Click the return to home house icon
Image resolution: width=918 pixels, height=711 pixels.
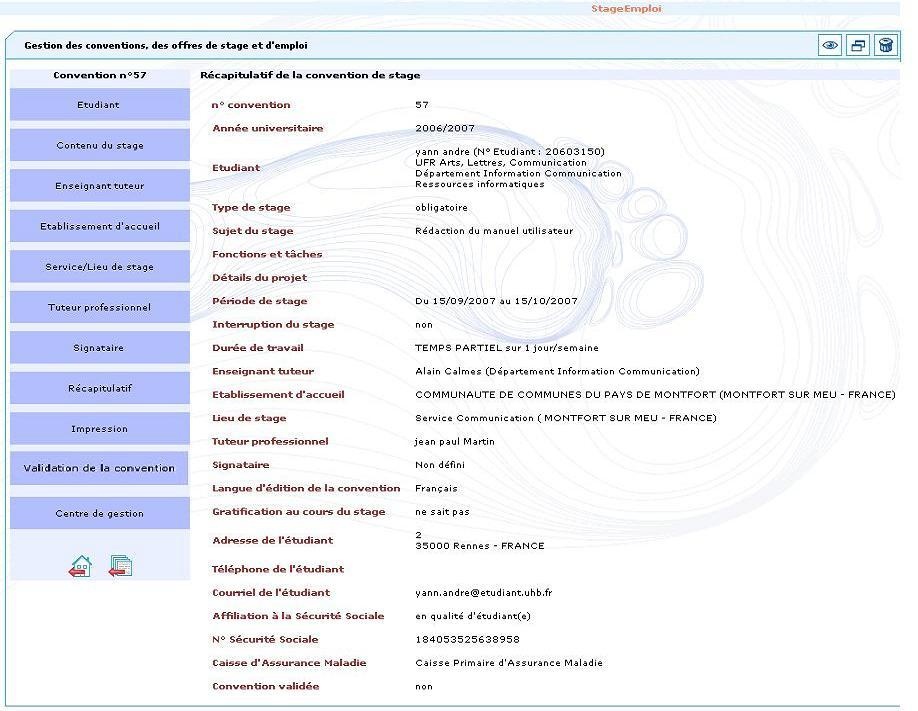point(80,566)
